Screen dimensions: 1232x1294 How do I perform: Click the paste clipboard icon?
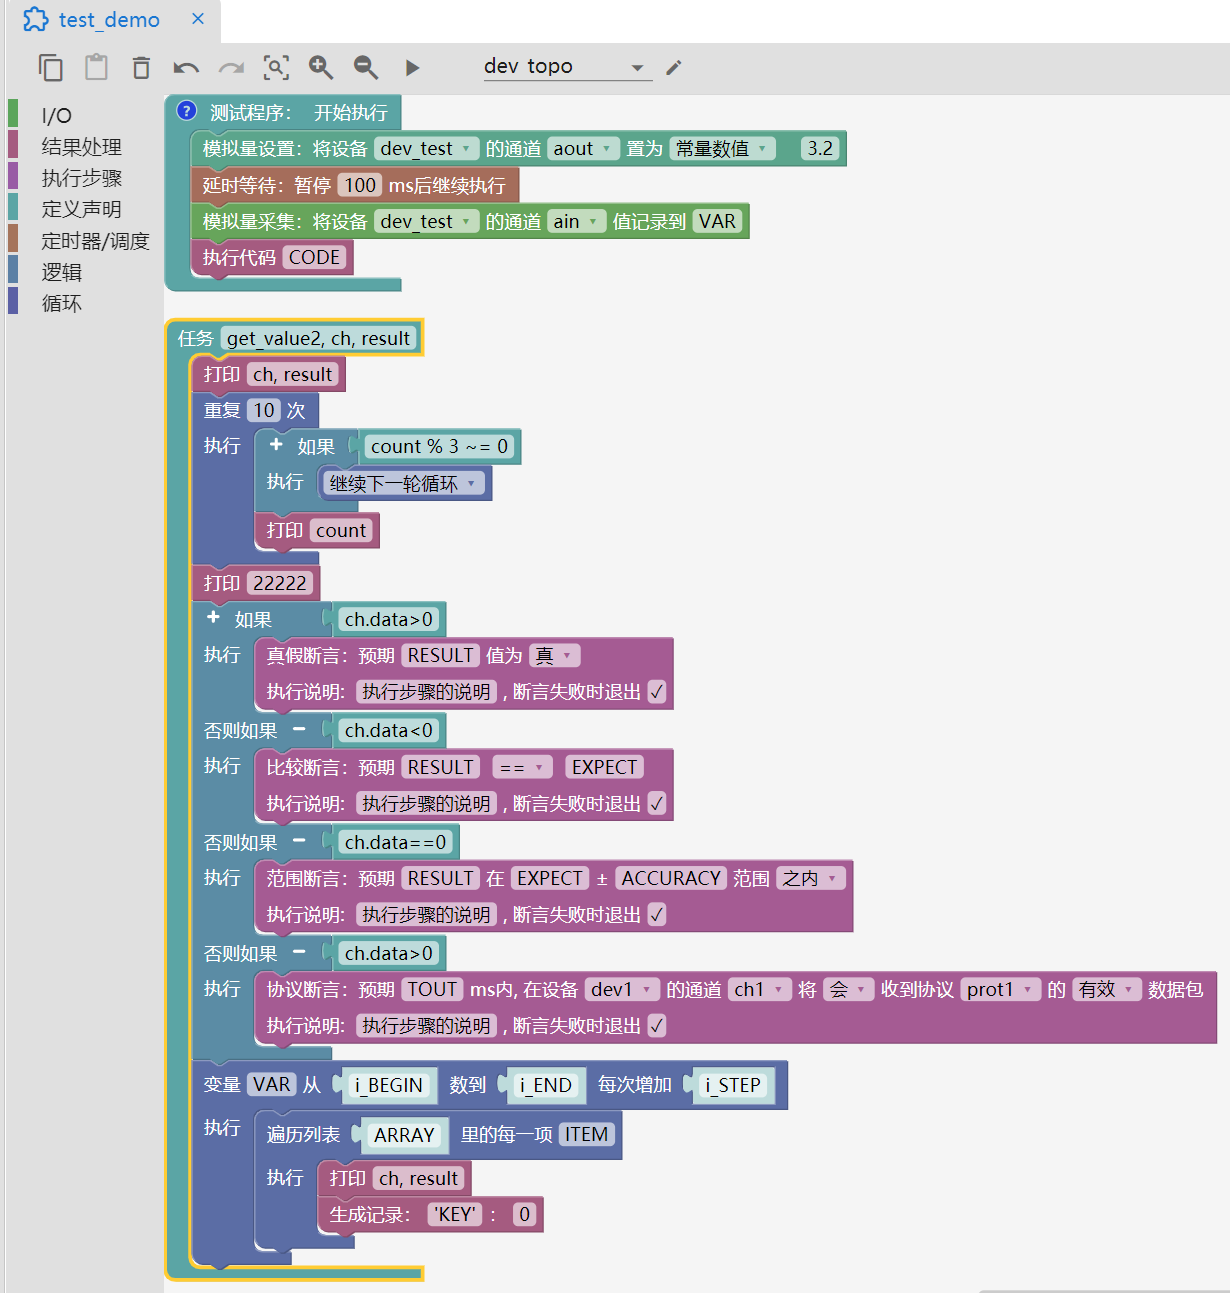(x=96, y=67)
